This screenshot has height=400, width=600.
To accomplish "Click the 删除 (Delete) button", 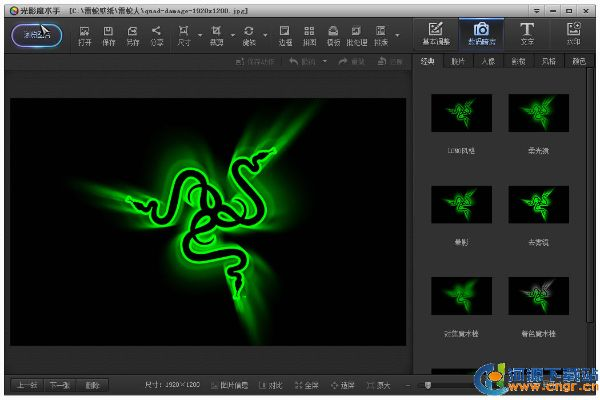I will click(92, 385).
